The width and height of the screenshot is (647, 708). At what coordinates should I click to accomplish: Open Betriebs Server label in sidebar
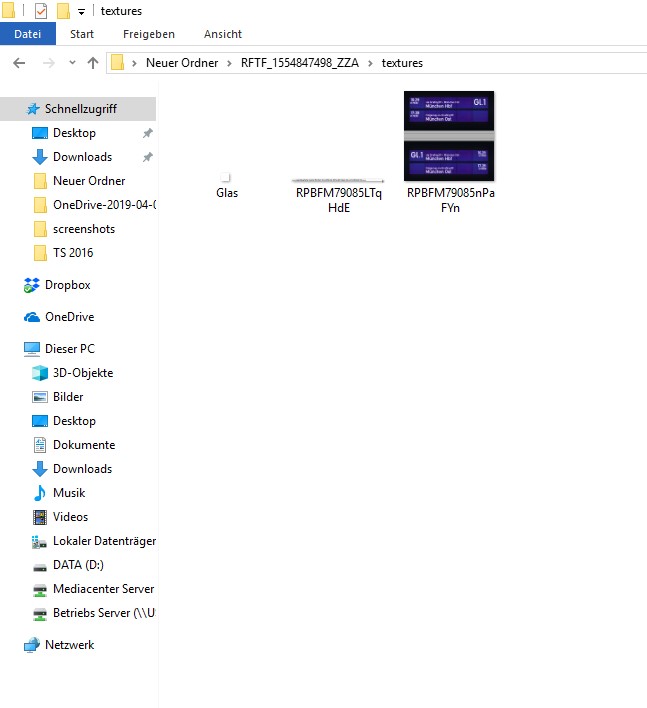click(x=104, y=612)
